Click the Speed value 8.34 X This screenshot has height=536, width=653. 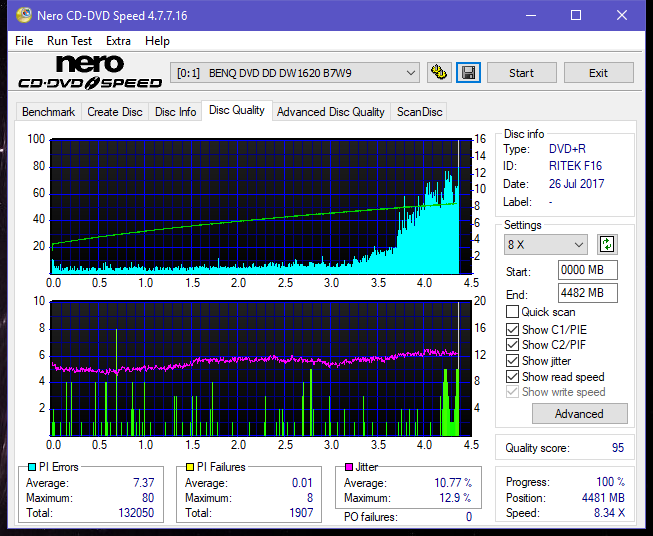tap(609, 513)
